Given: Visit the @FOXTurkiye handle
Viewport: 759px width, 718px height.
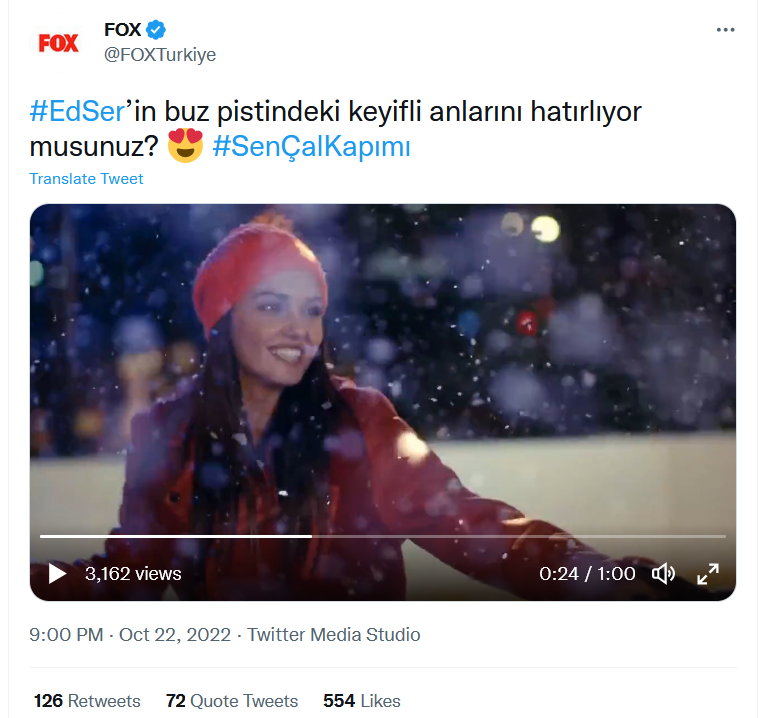Looking at the screenshot, I should (160, 54).
